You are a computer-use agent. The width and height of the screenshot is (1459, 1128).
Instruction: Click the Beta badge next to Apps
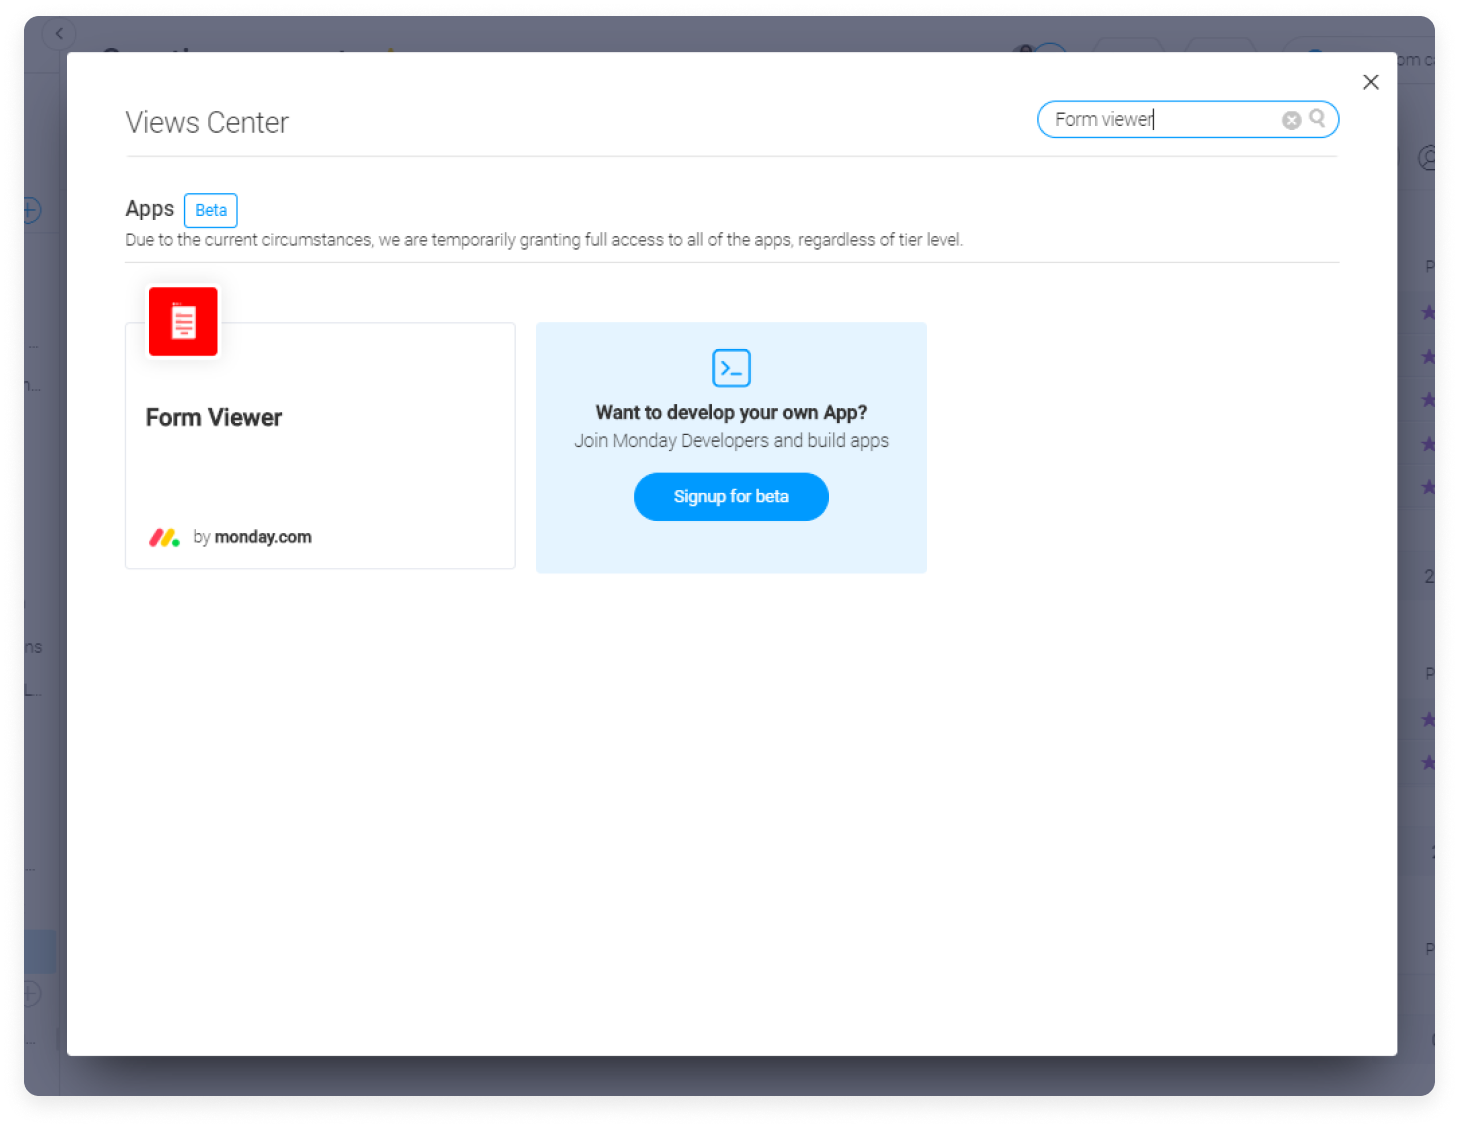click(211, 210)
